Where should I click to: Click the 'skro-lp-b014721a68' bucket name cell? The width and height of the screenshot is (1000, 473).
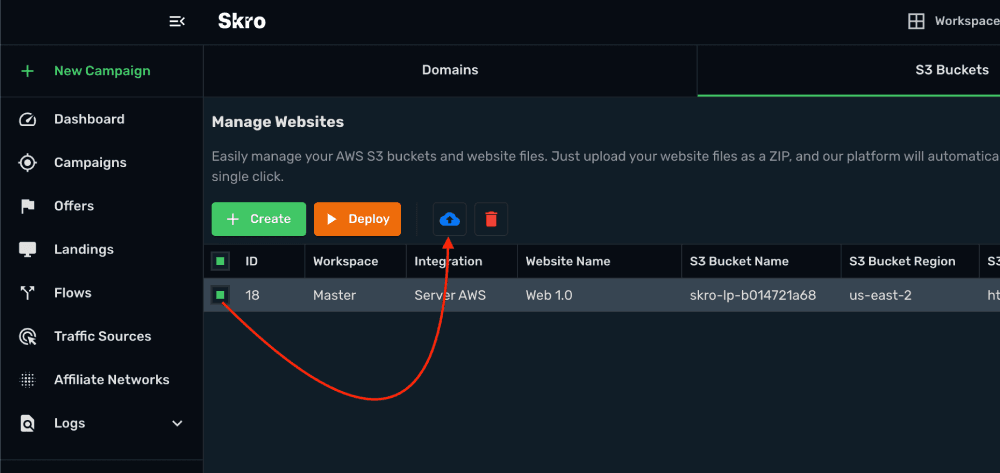(753, 295)
